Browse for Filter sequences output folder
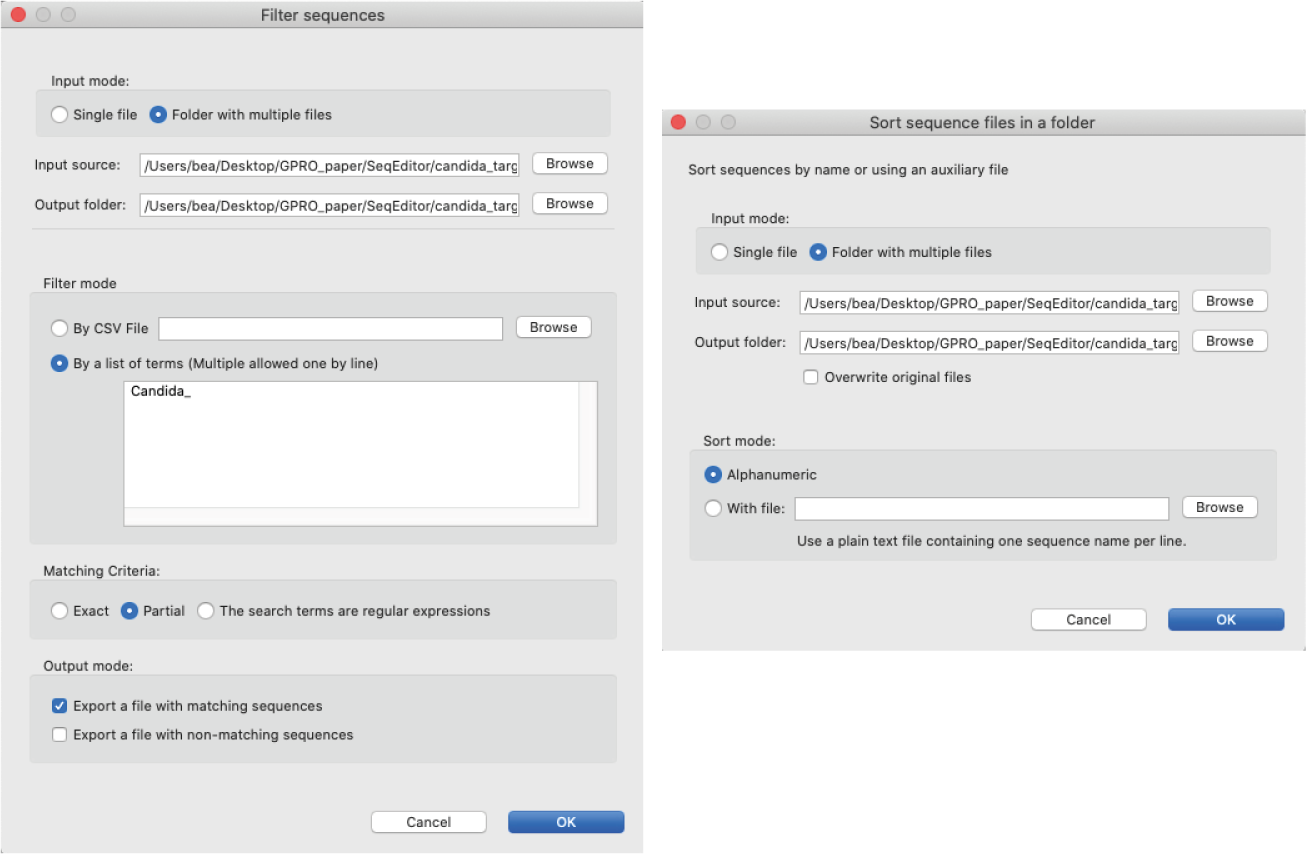Viewport: 1306px width, 854px height. tap(569, 204)
